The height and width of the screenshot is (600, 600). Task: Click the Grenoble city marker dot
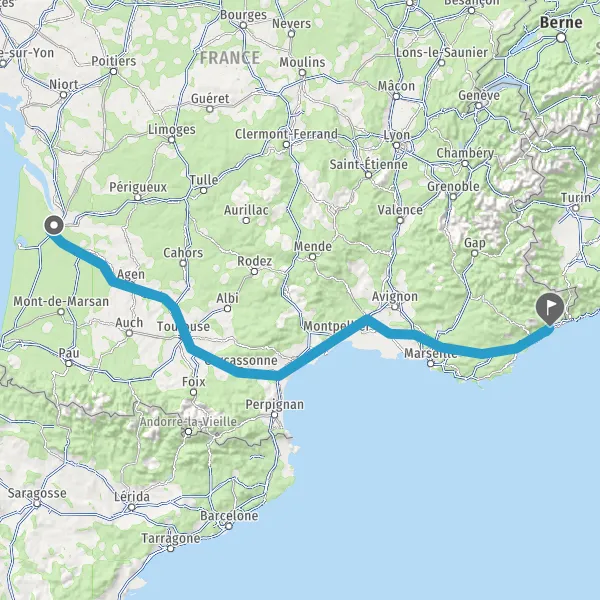coord(453,197)
